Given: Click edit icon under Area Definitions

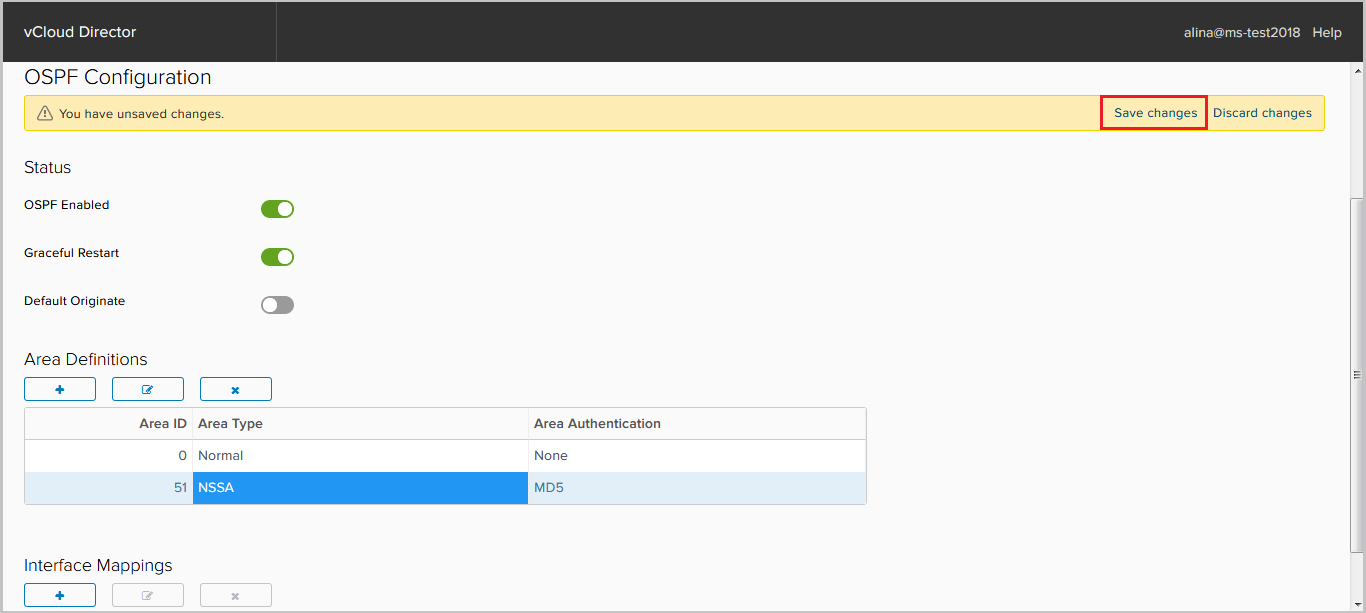Looking at the screenshot, I should pyautogui.click(x=148, y=389).
